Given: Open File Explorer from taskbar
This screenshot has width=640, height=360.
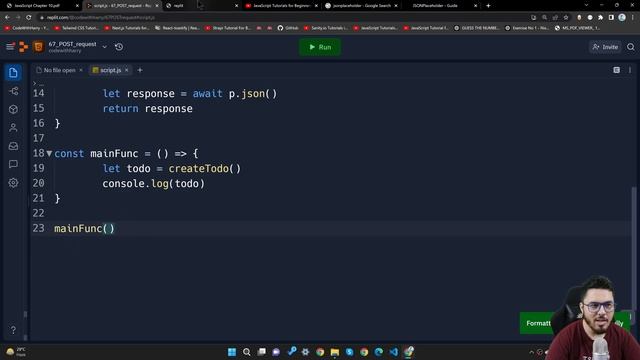Looking at the screenshot, I should pos(335,352).
